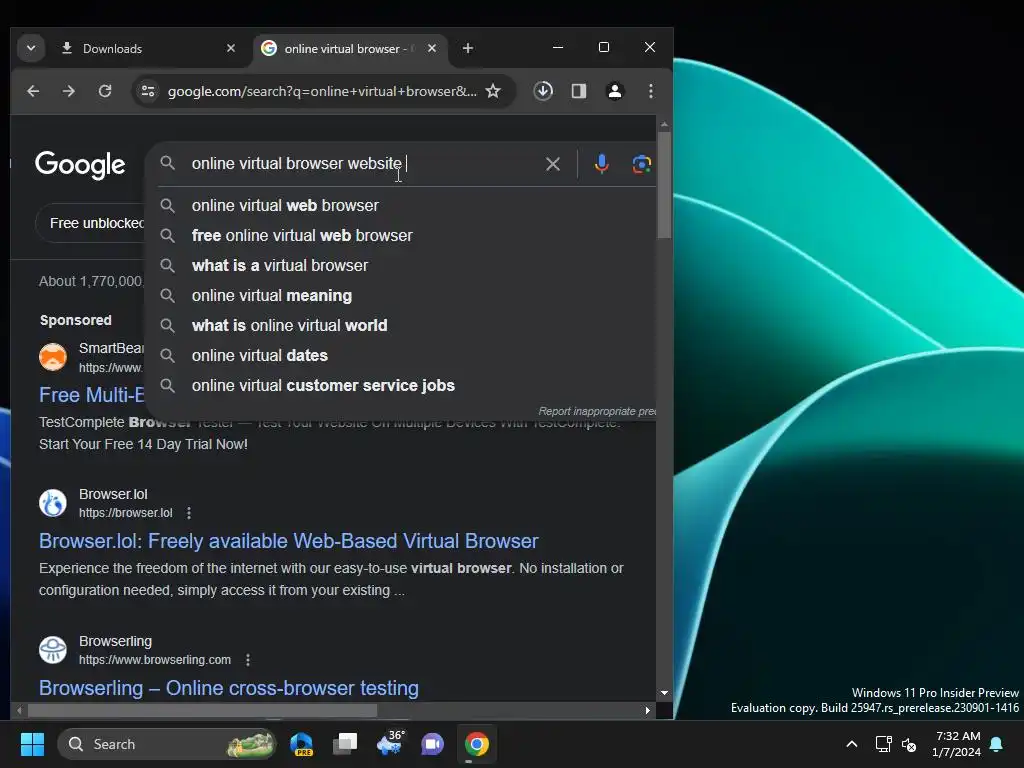Open Task View from taskbar

[x=345, y=744]
